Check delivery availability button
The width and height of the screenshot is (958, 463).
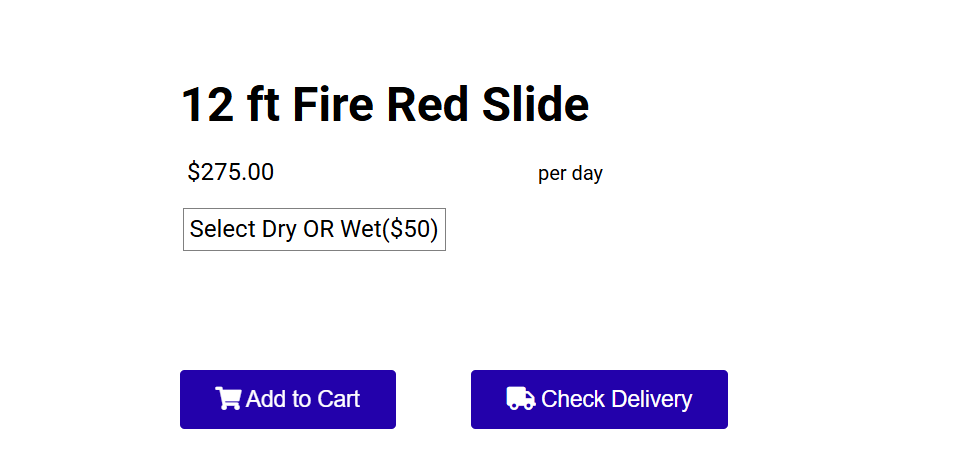[x=599, y=399]
